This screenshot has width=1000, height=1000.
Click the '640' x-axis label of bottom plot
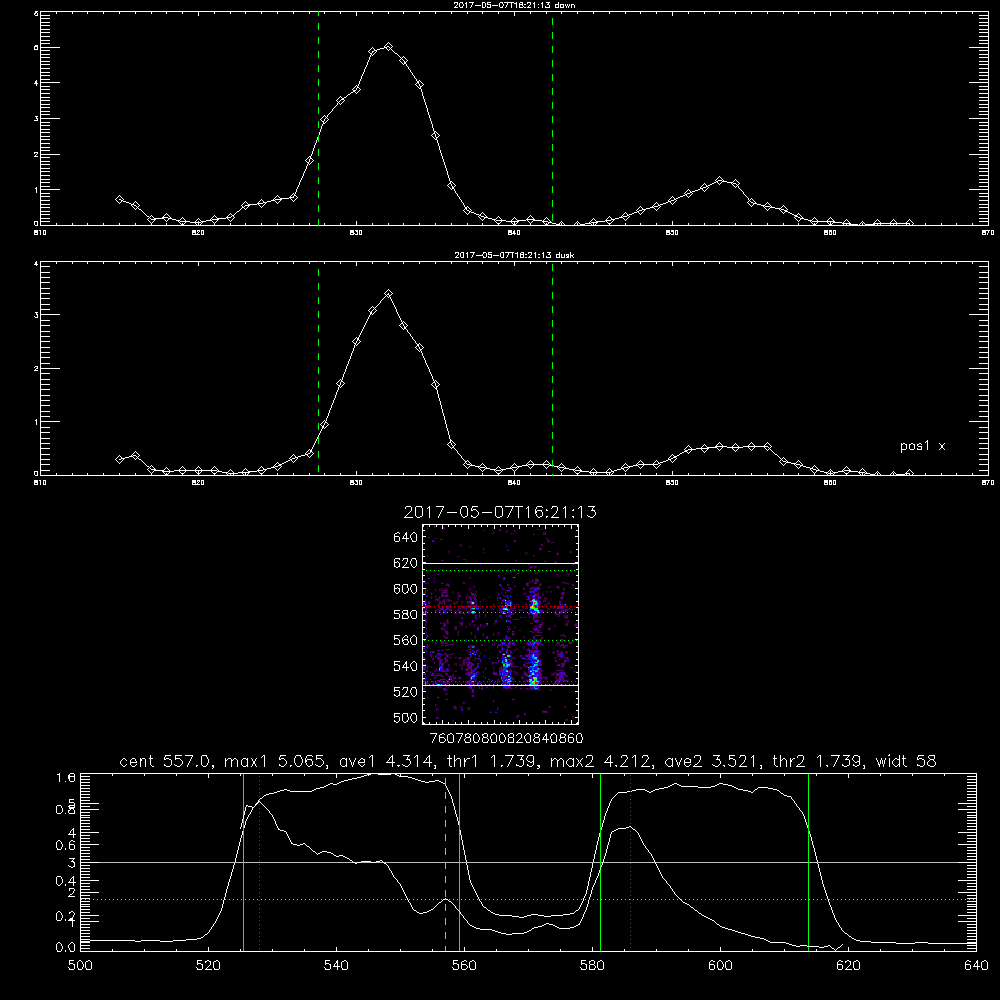(976, 966)
